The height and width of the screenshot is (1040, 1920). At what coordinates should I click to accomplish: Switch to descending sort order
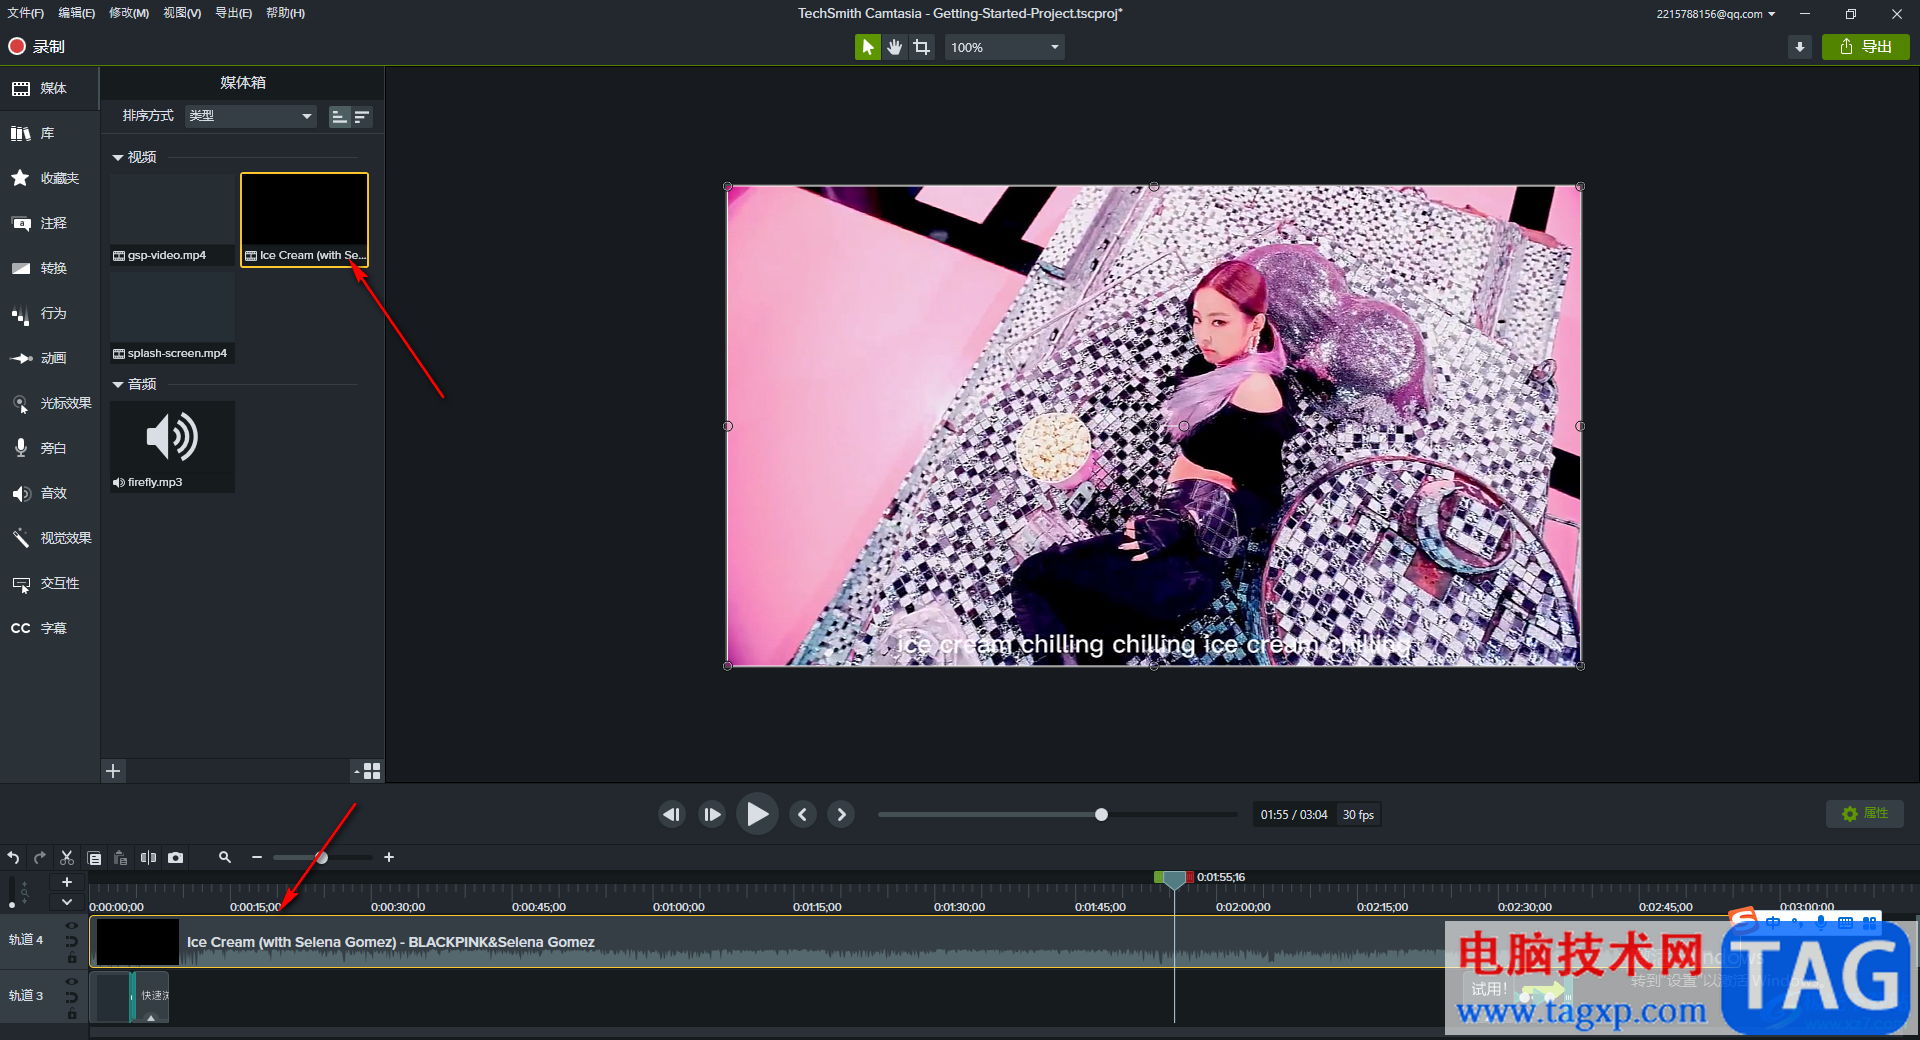[362, 117]
